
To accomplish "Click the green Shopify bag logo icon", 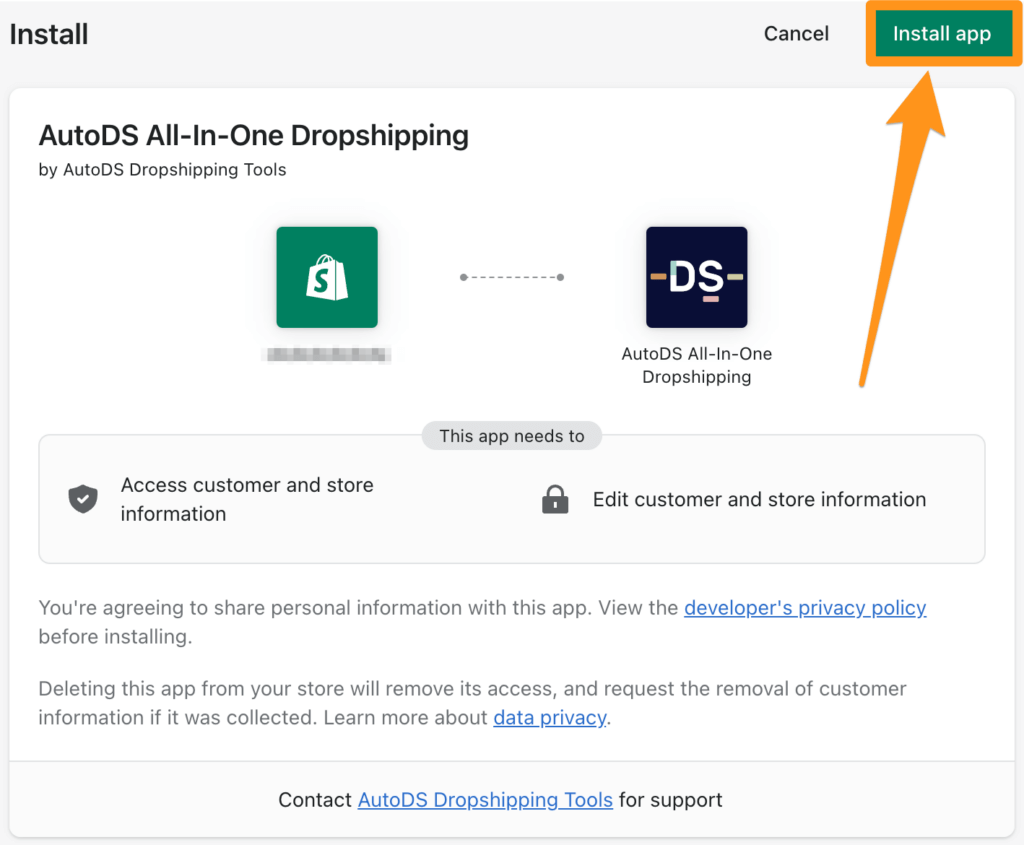I will pos(327,277).
